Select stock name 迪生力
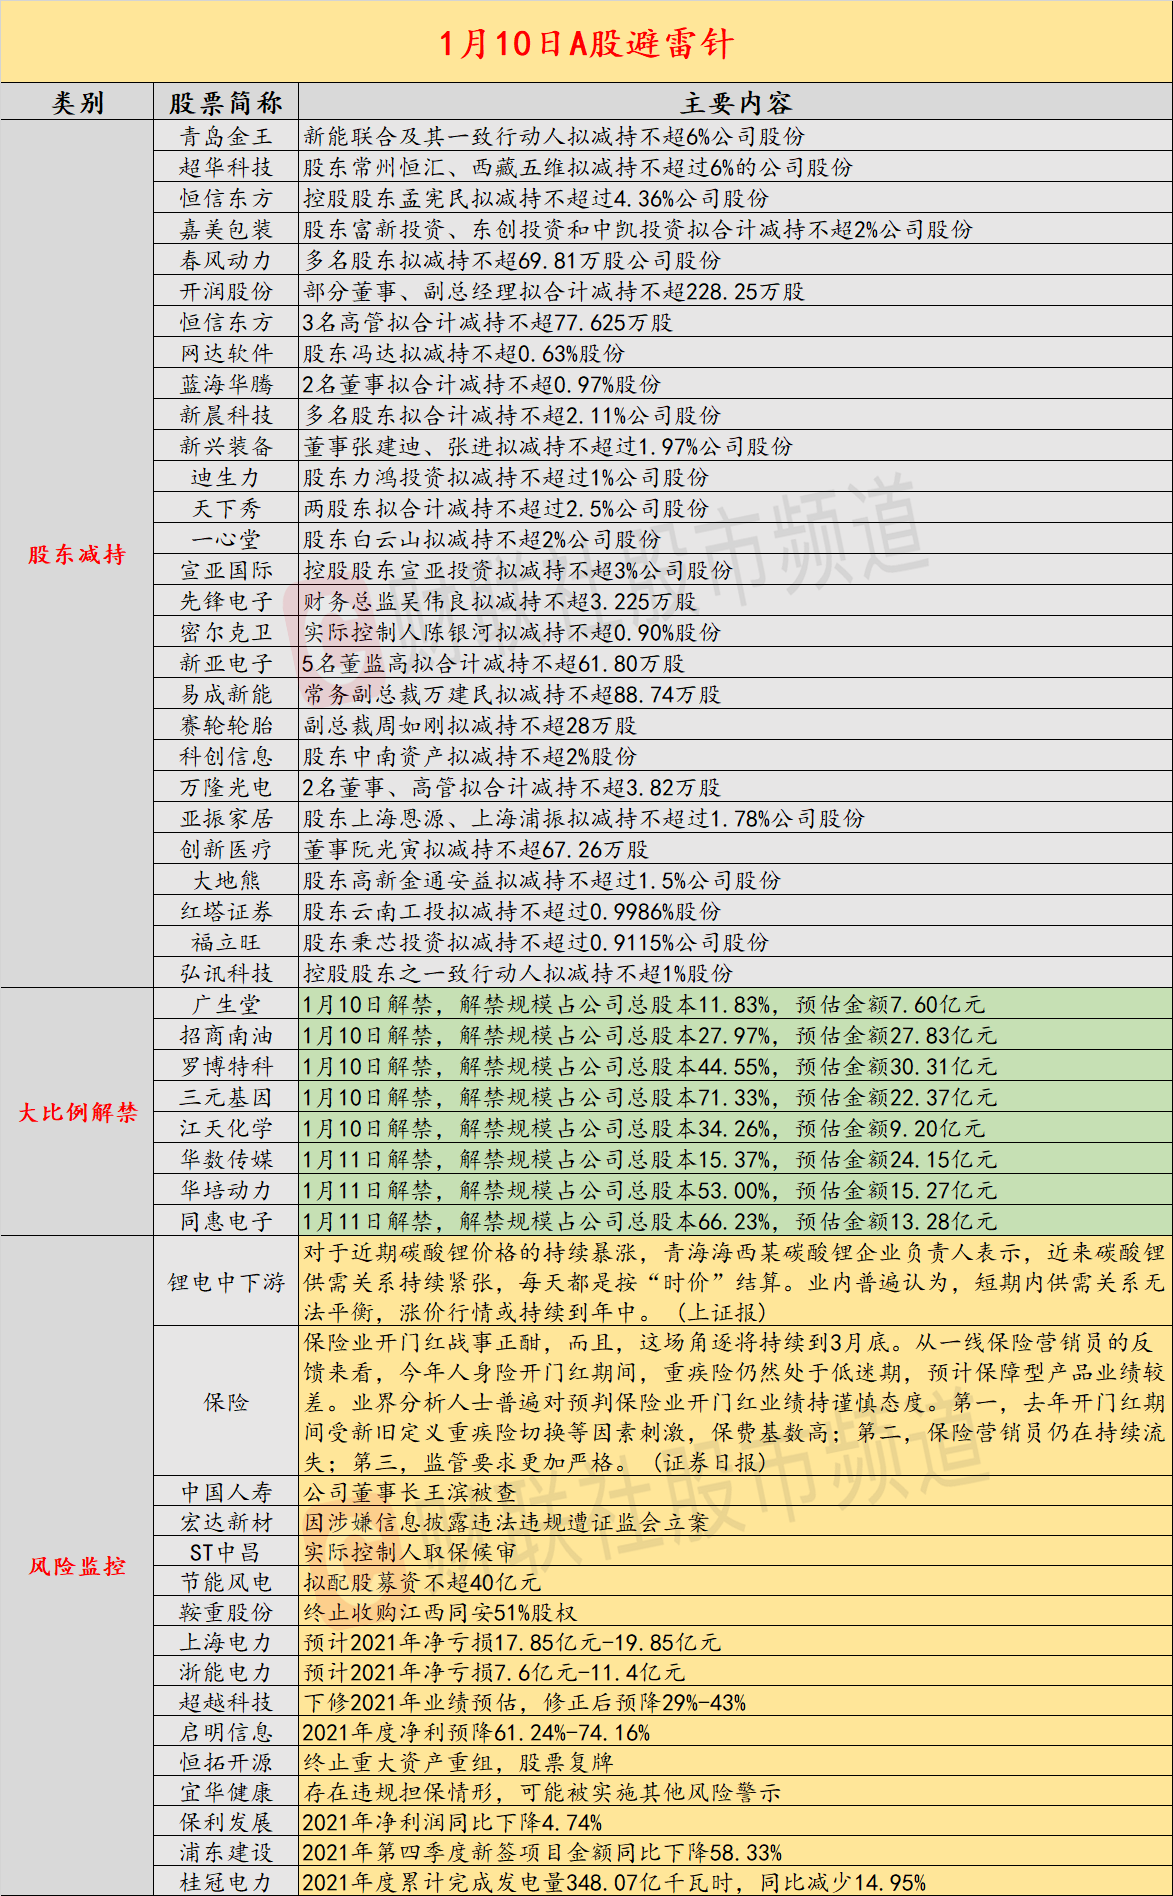 tap(226, 477)
